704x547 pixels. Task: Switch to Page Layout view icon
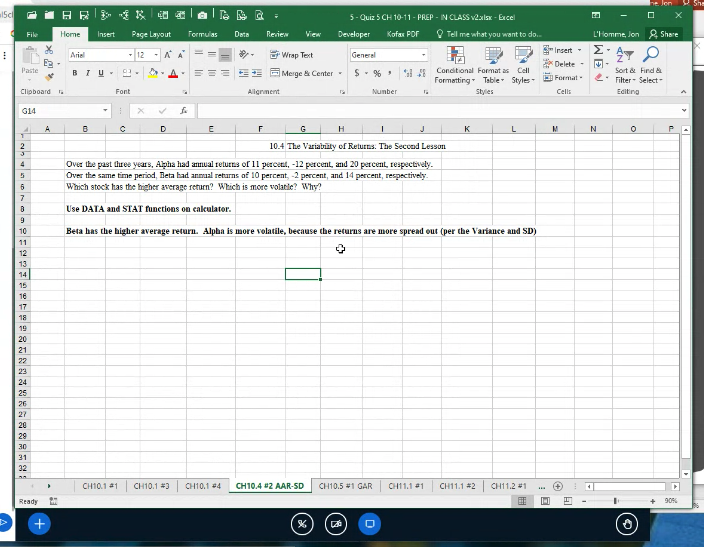click(545, 501)
